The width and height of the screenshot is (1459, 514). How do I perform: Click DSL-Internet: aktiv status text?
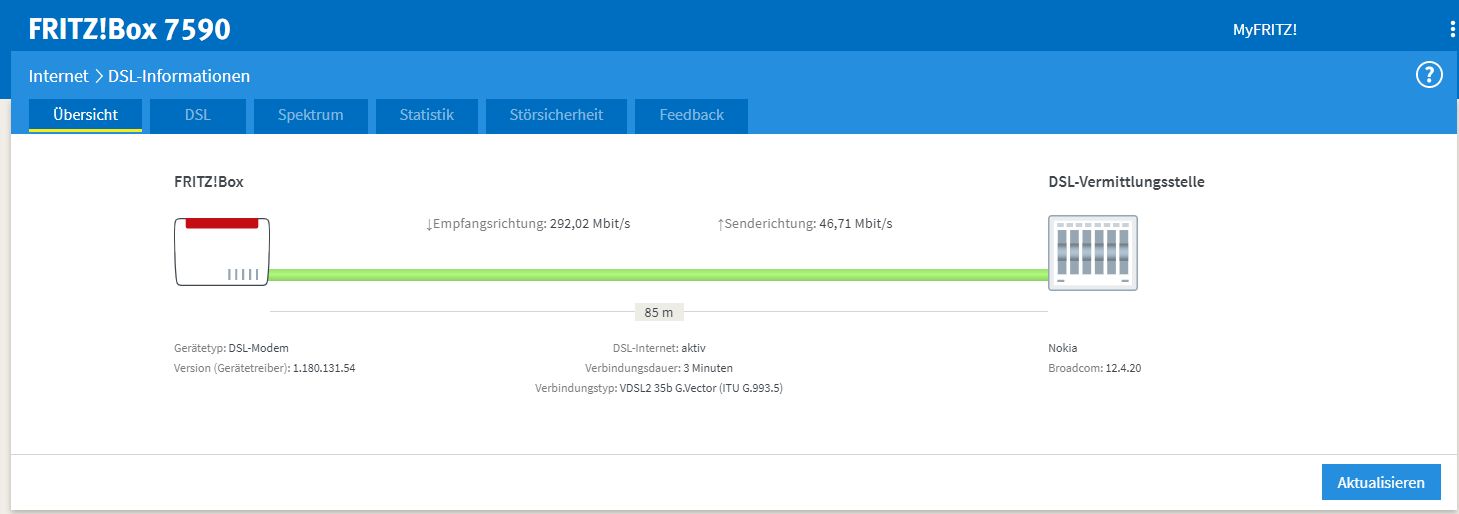click(659, 348)
